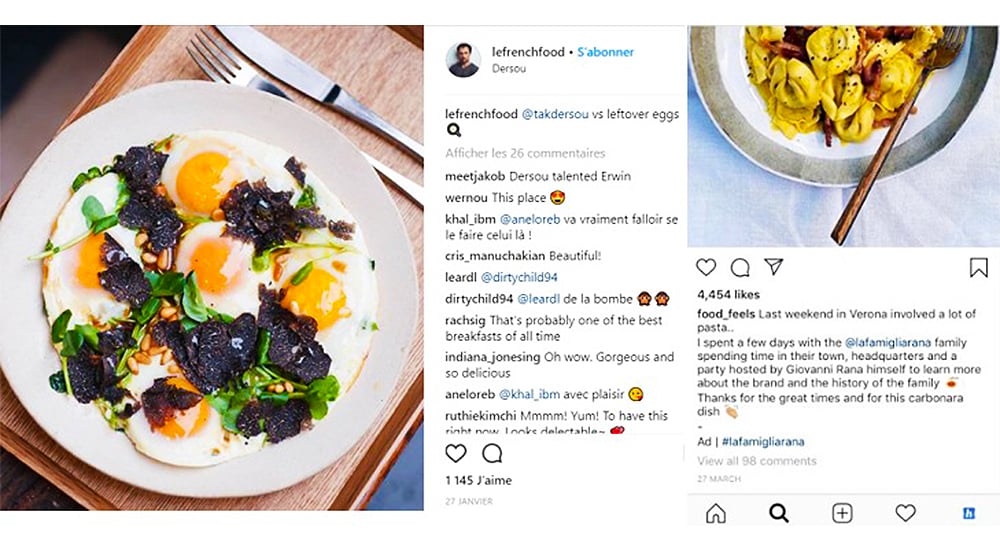Open the @takdersou mention link

[555, 114]
